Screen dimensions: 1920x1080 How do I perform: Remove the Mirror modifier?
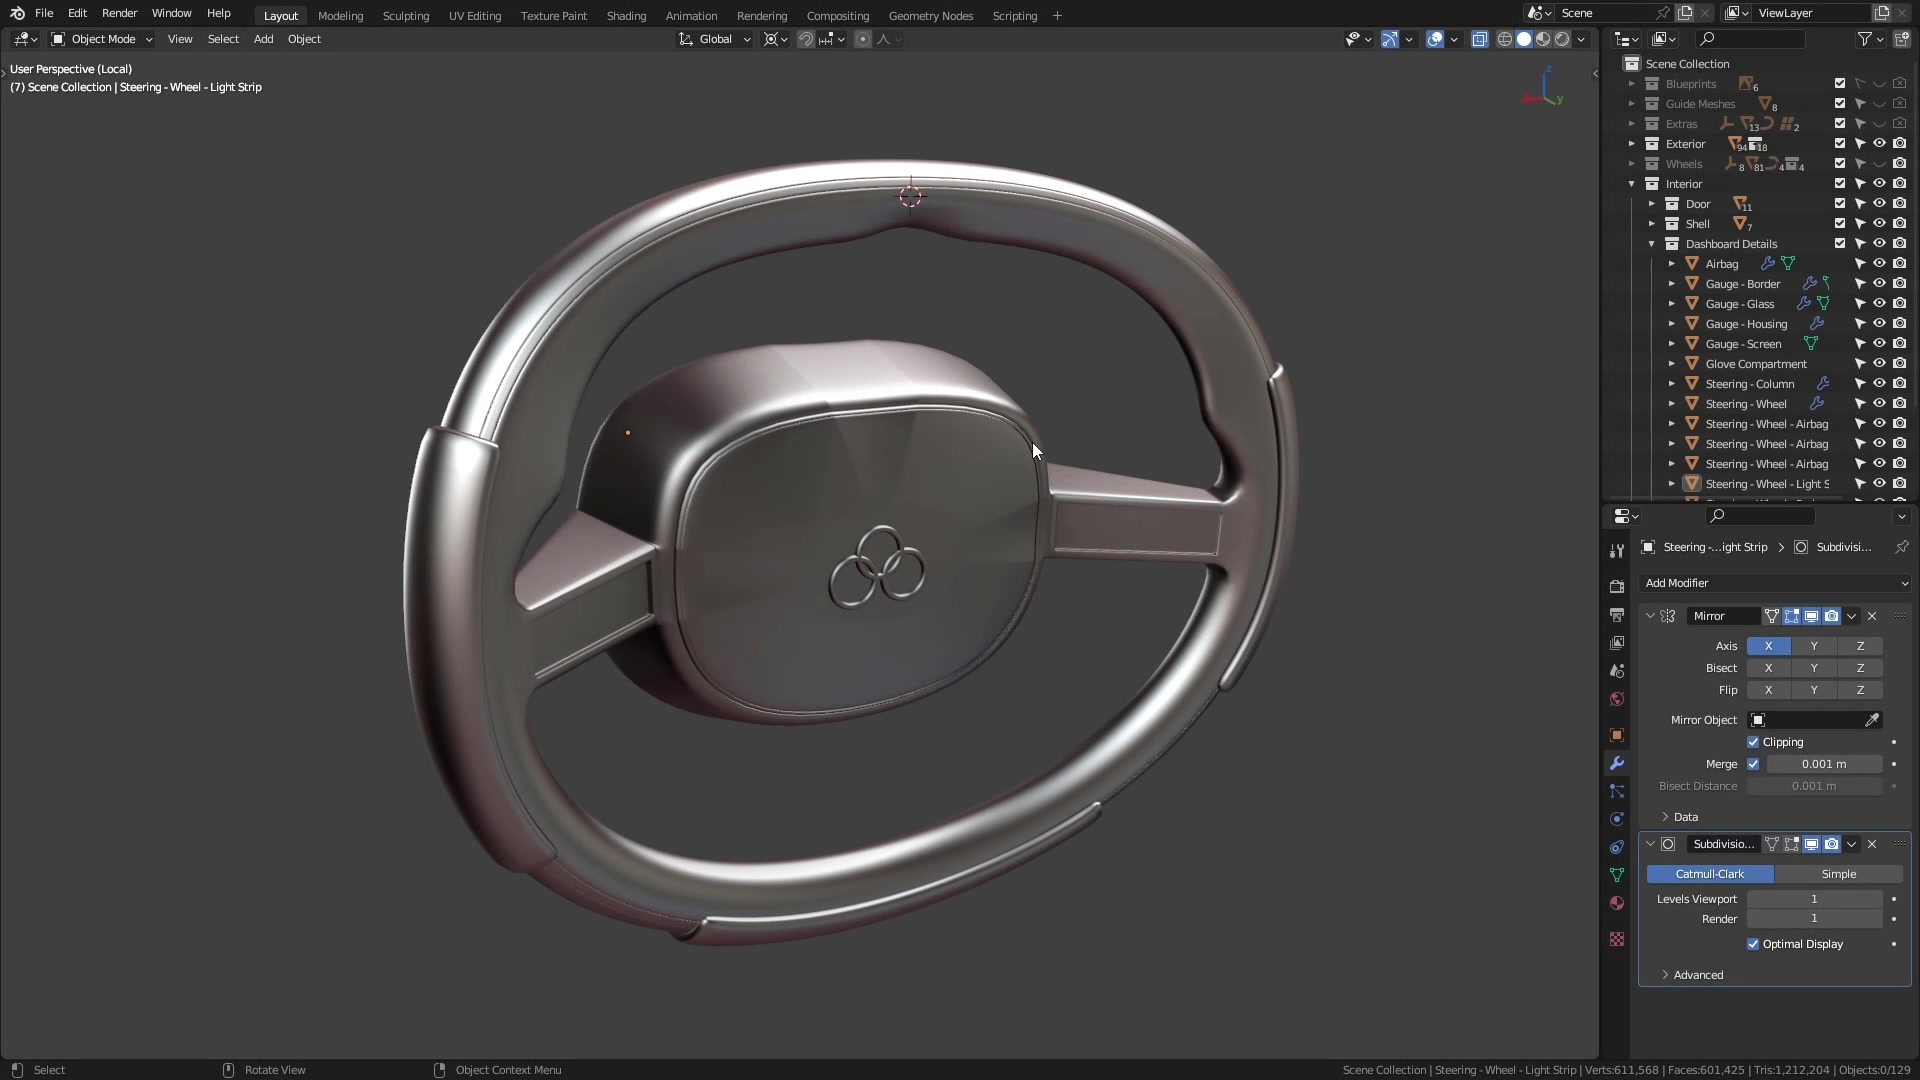1872,616
